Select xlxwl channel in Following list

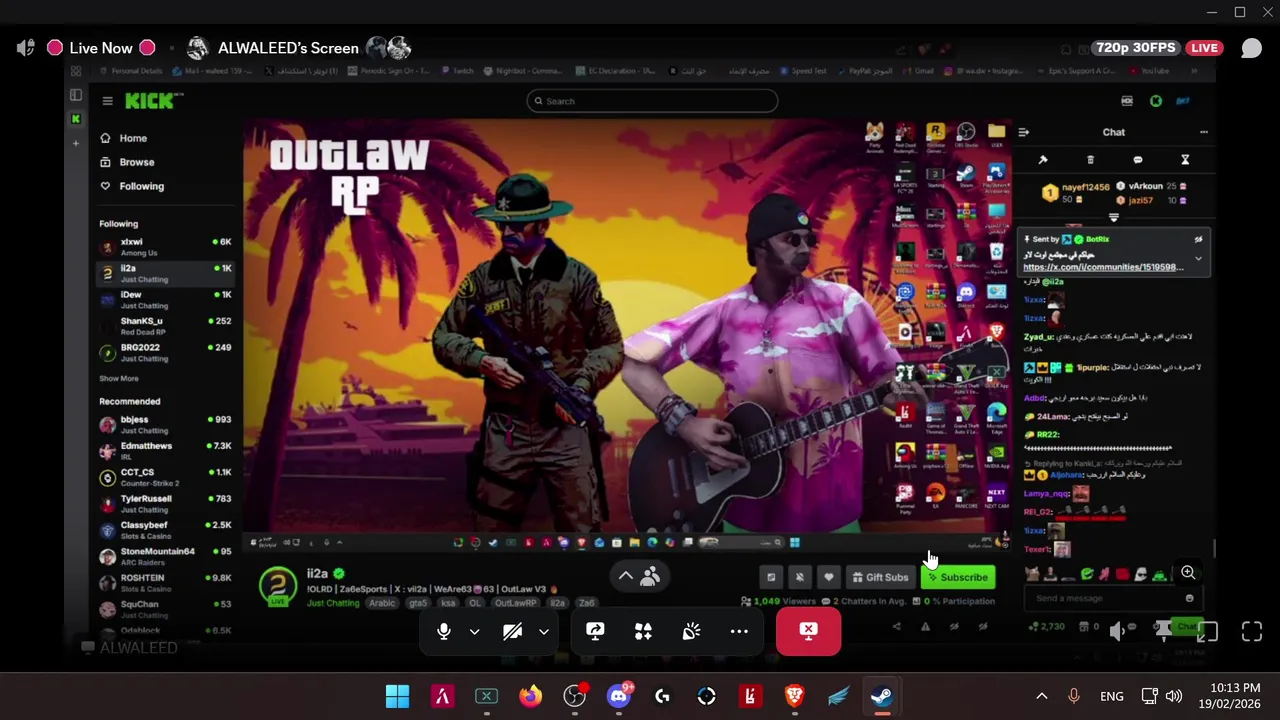point(166,247)
